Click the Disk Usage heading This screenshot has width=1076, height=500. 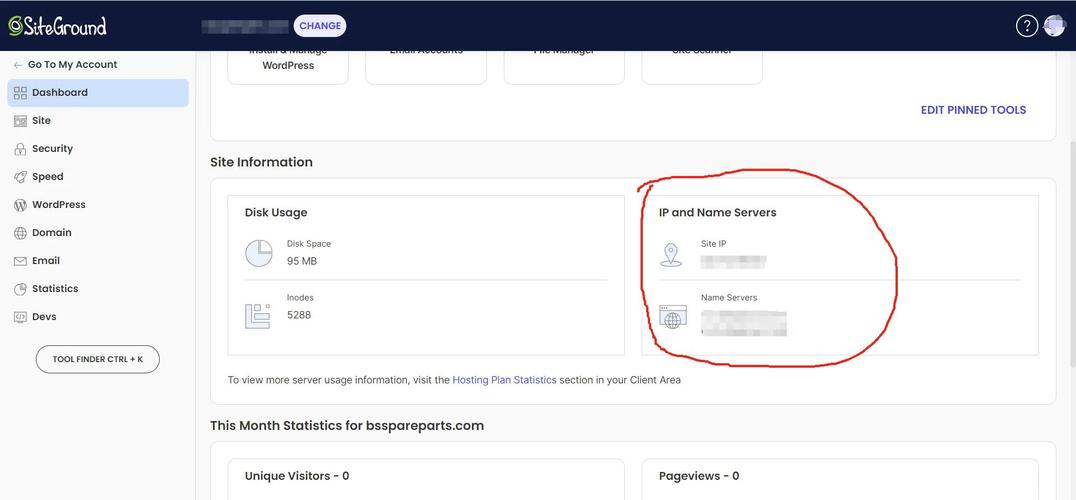click(x=276, y=213)
